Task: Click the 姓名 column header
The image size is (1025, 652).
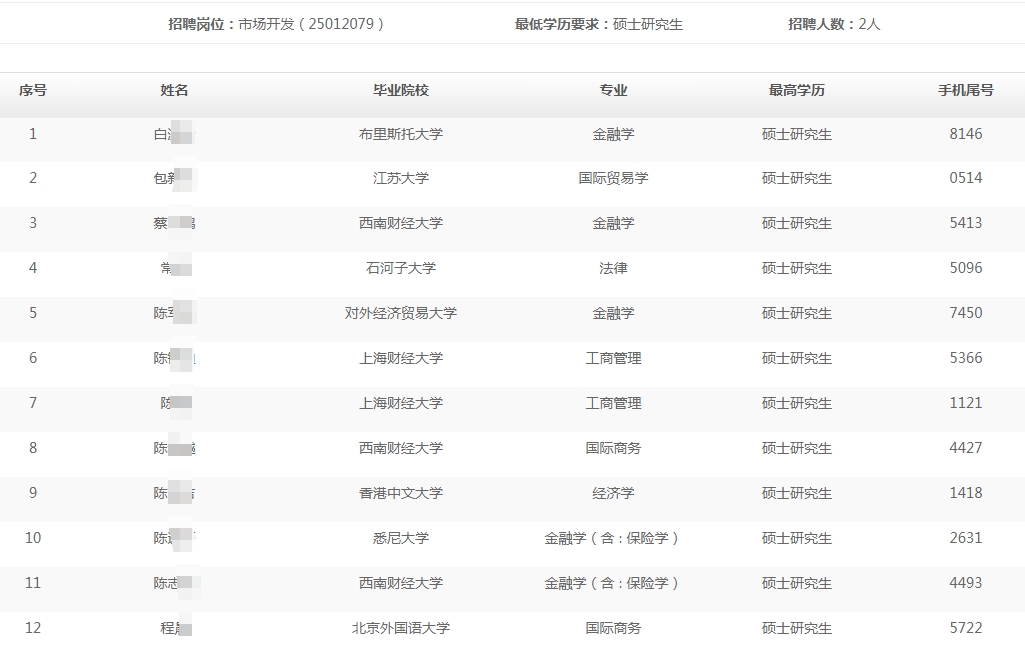Action: 174,90
